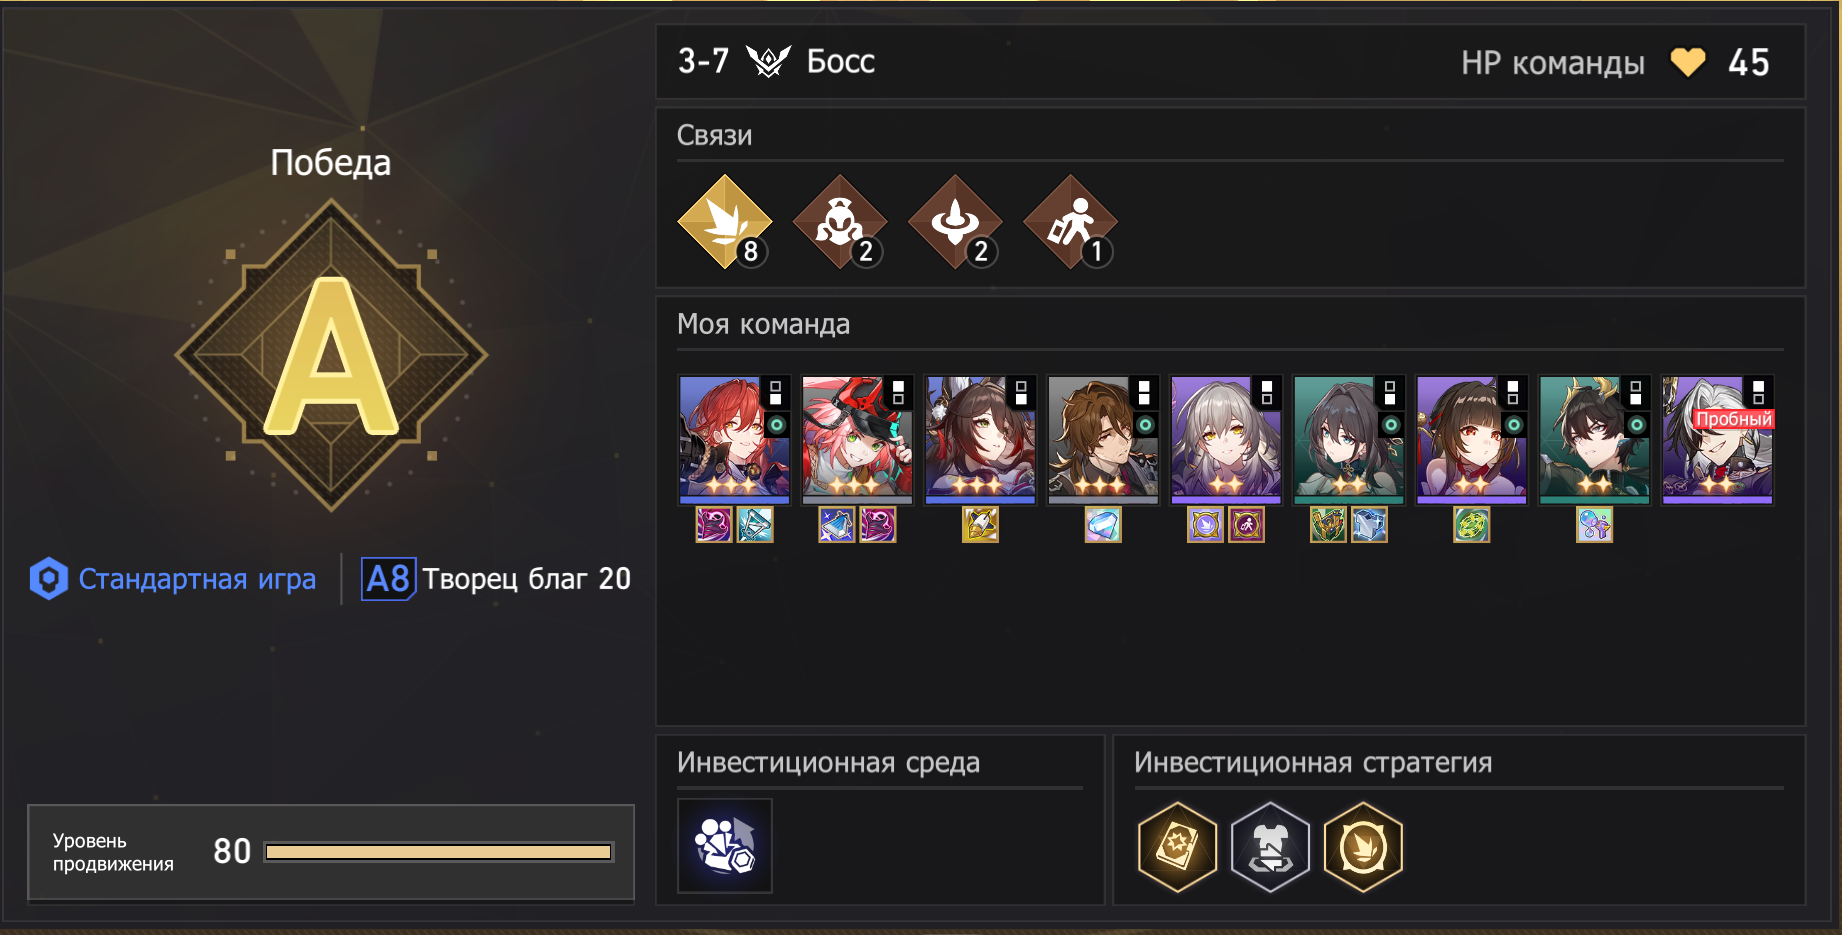This screenshot has height=935, width=1842.
Task: Select the second bond icon with 2
Action: click(840, 222)
